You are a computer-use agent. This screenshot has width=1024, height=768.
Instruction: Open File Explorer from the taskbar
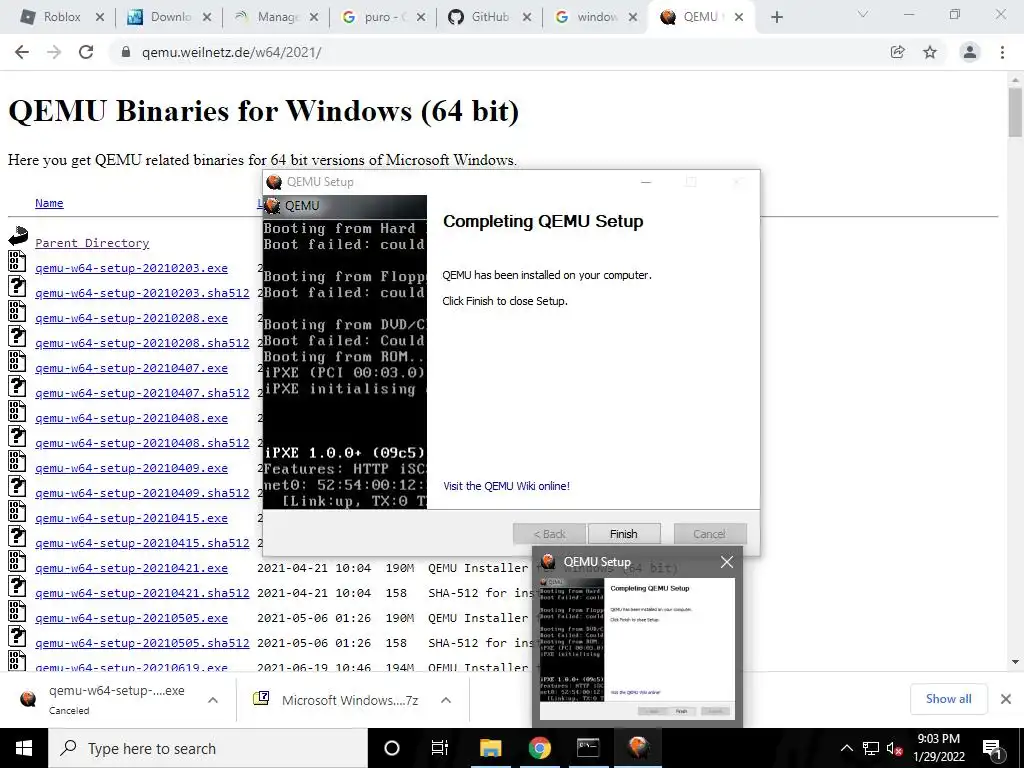tap(490, 748)
